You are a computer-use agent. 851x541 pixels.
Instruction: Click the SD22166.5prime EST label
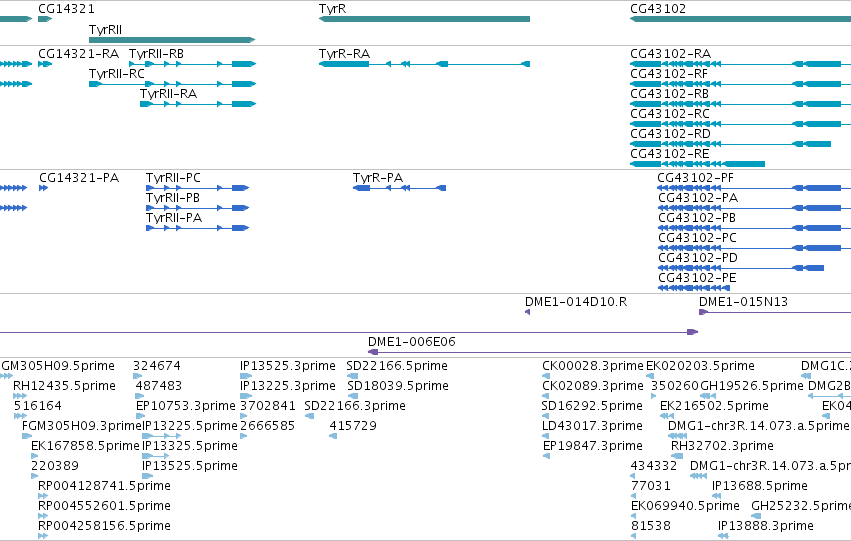click(397, 366)
